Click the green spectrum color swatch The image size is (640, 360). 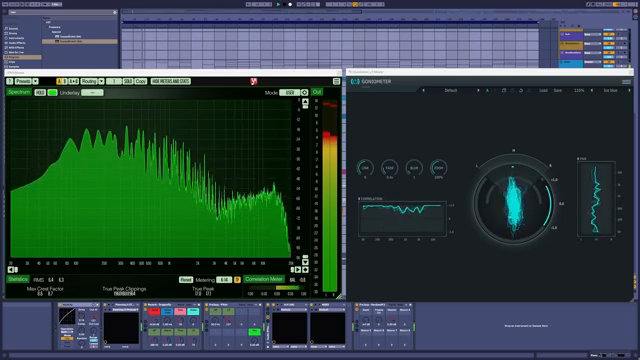click(x=53, y=93)
